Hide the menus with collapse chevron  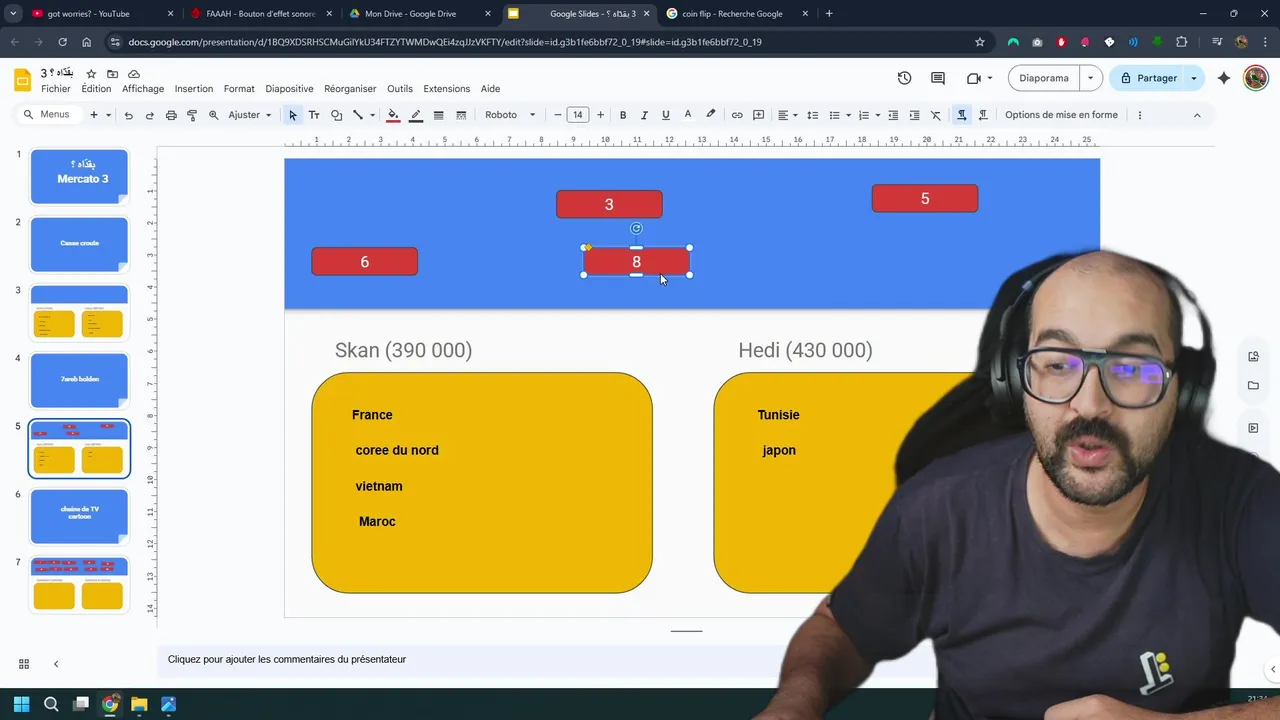[x=1197, y=115]
